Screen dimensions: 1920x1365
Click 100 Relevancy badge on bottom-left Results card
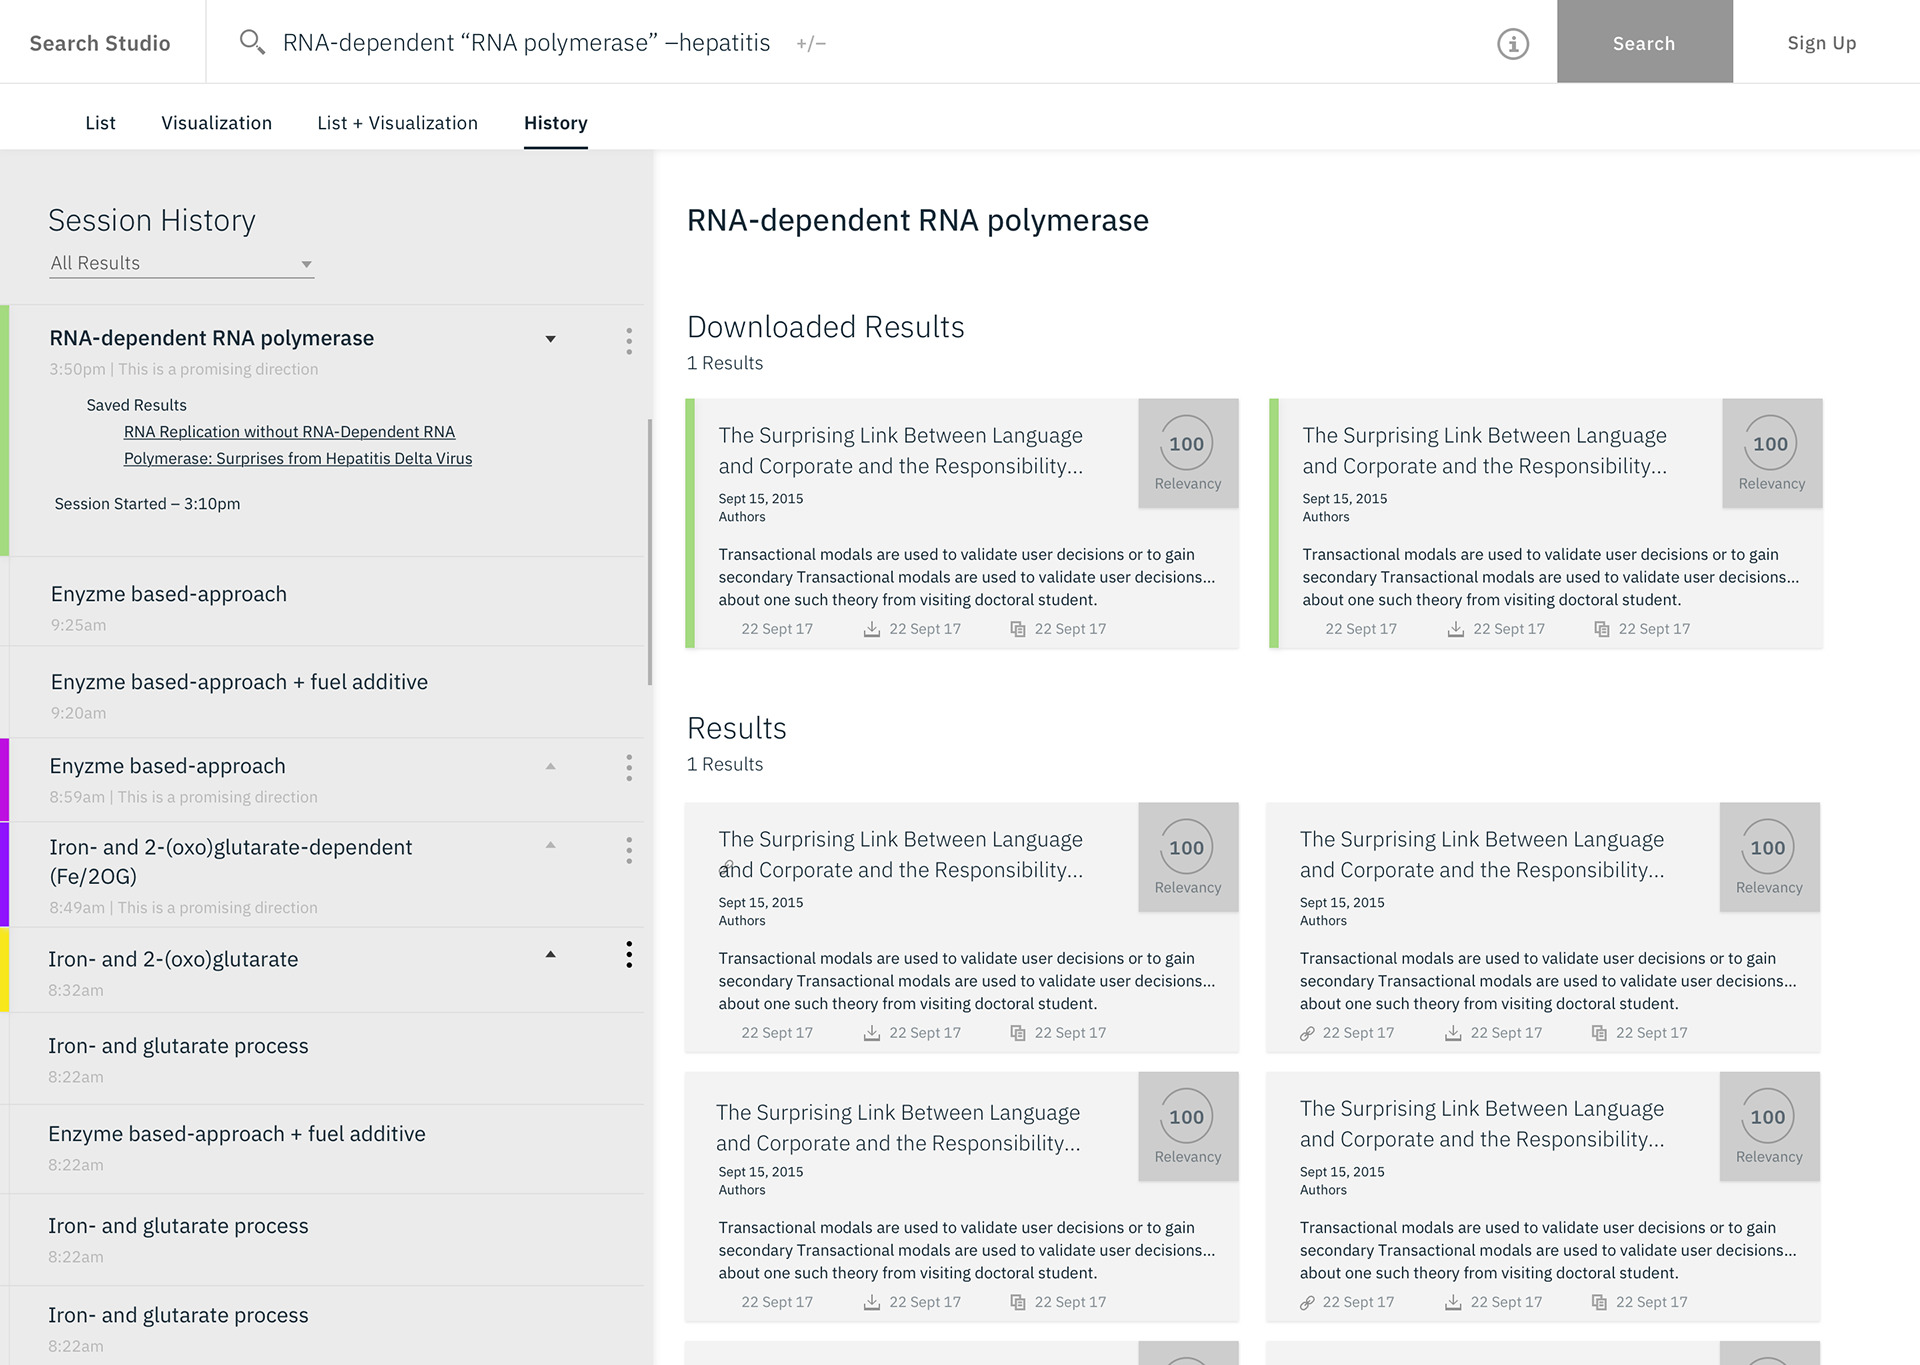[x=1188, y=1126]
